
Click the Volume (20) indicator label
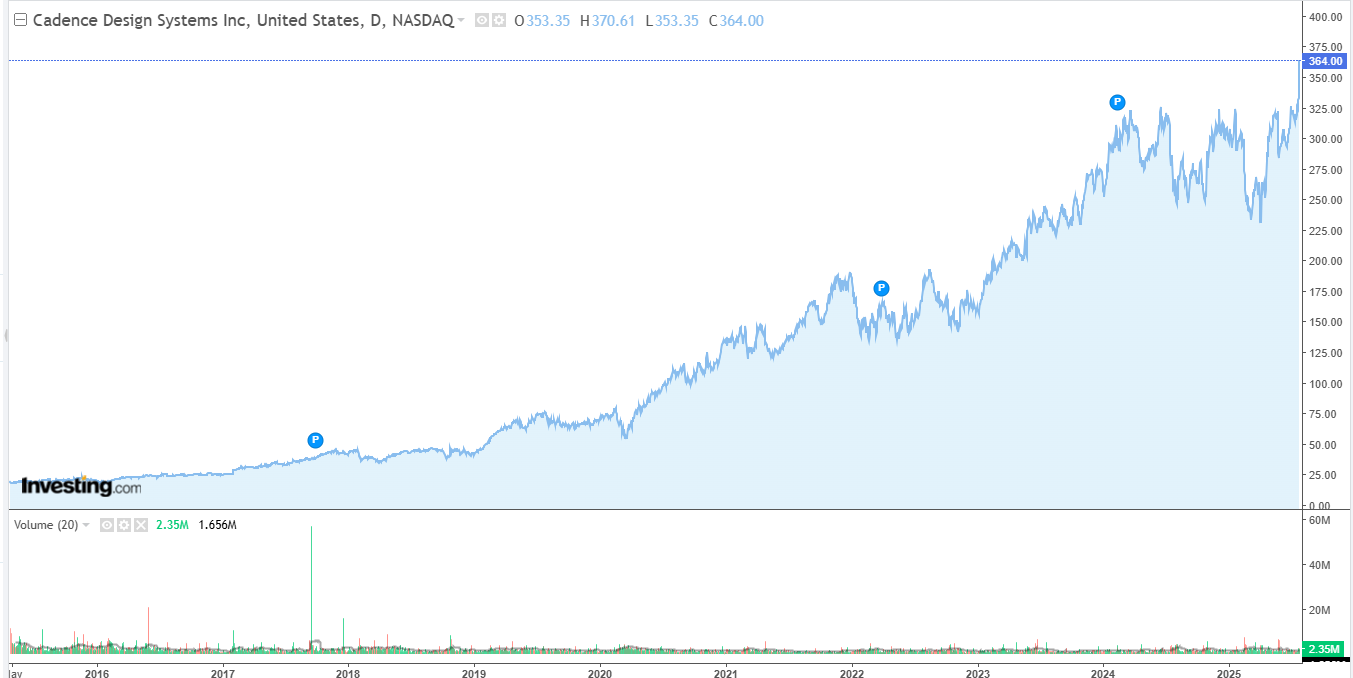pos(46,525)
